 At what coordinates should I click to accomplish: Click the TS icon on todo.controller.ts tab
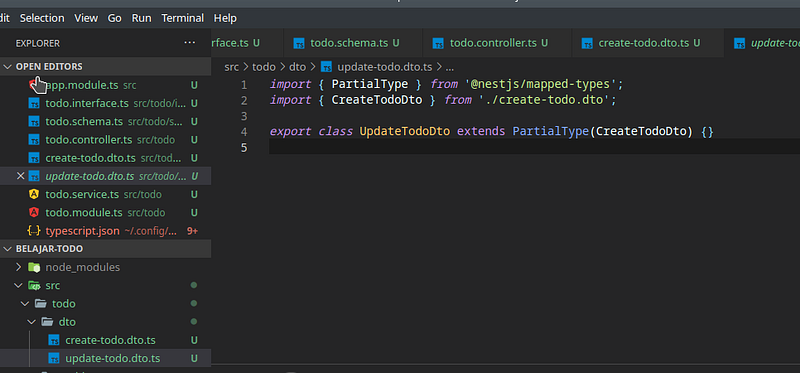[438, 43]
